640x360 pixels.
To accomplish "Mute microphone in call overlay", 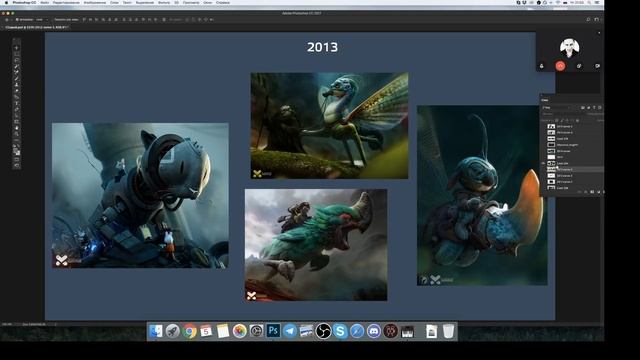I will (542, 66).
